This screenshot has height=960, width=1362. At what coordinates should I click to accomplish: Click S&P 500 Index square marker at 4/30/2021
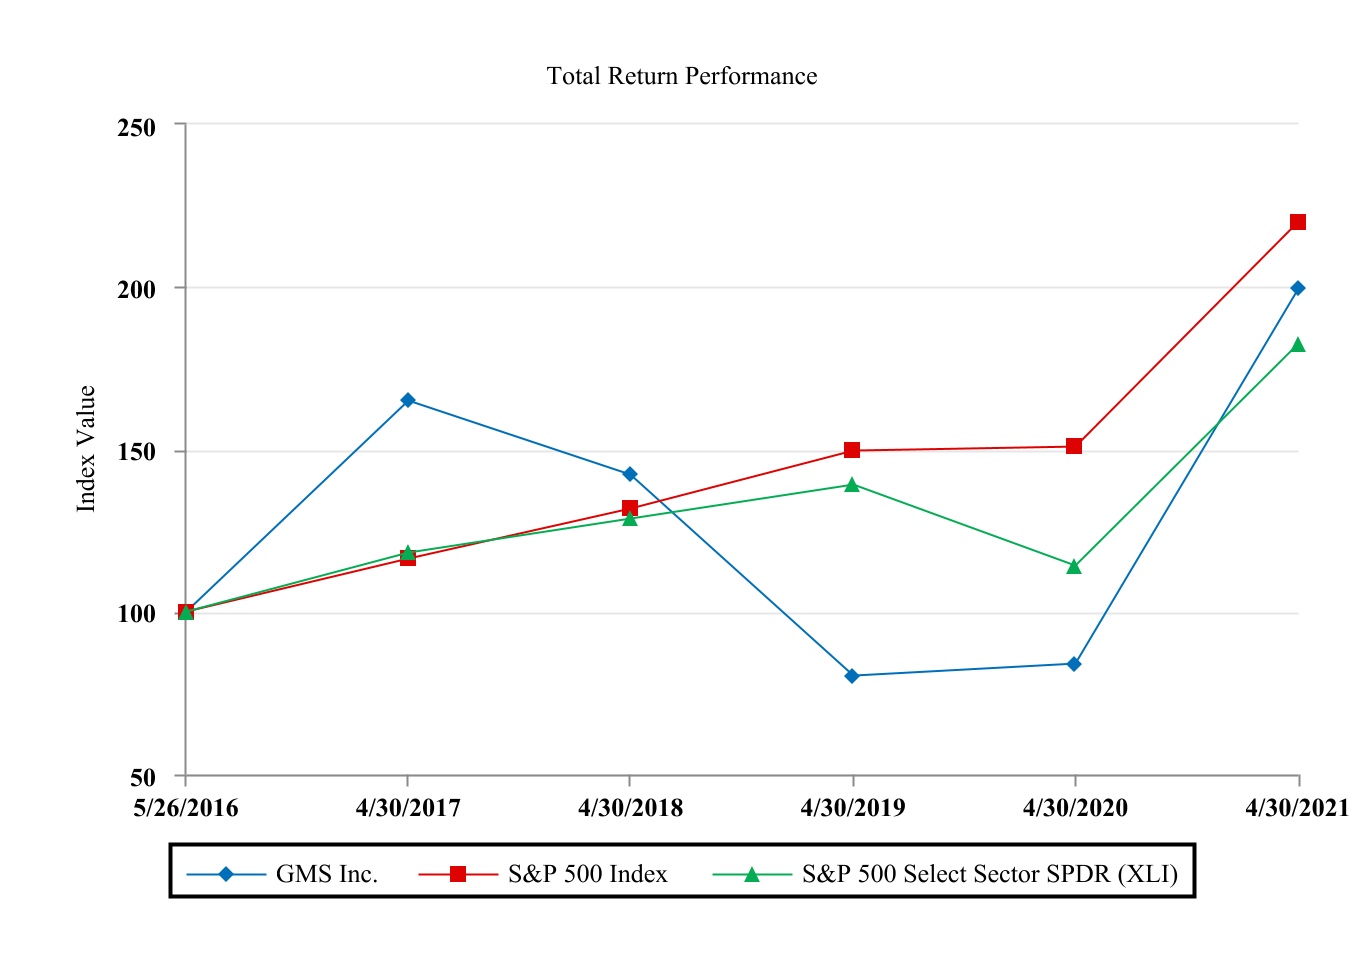1298,222
